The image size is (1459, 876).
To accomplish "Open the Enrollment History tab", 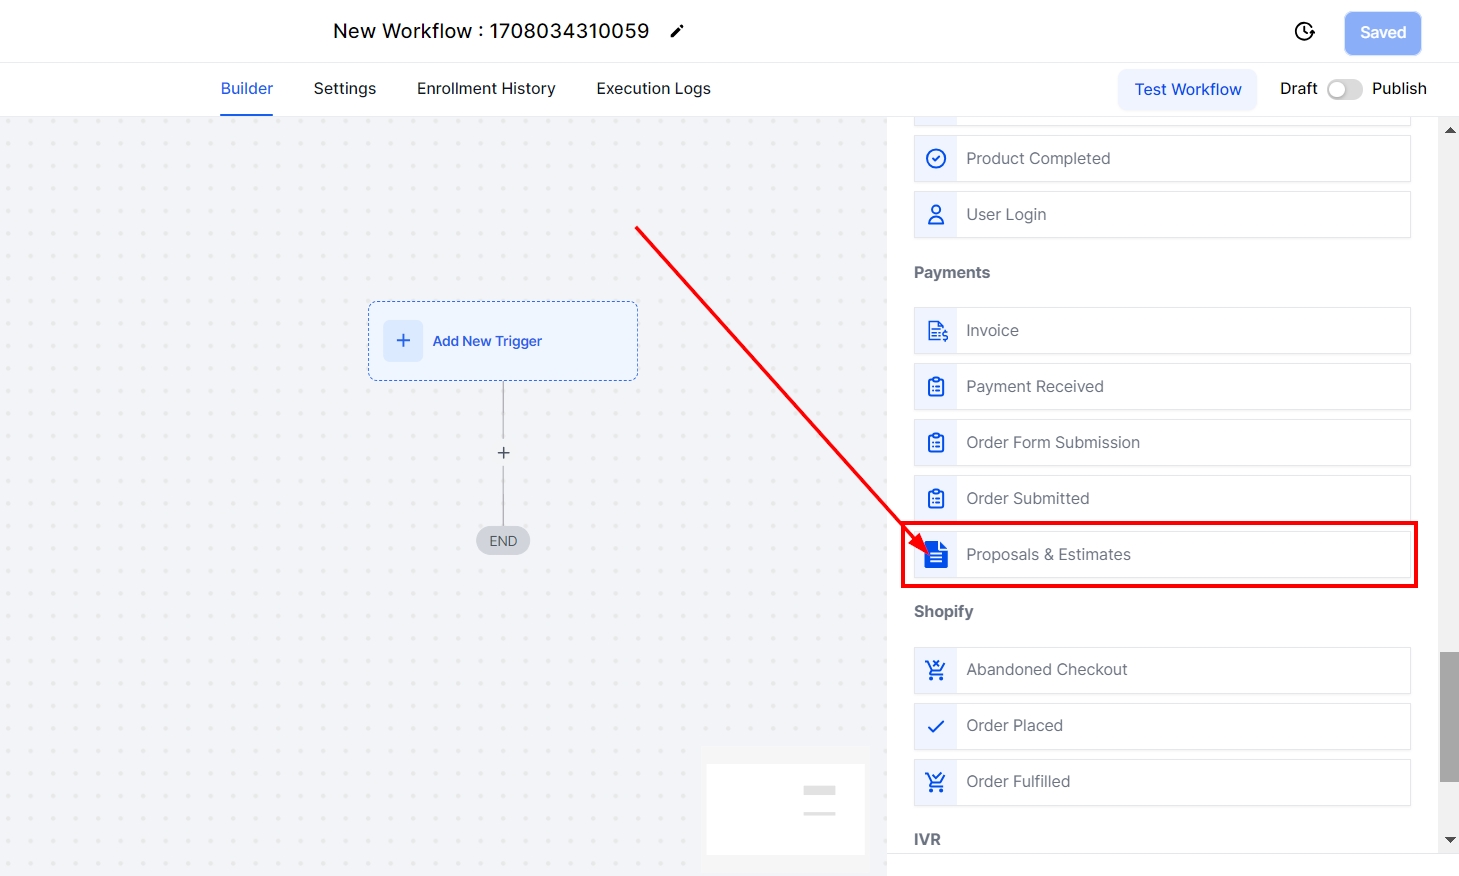I will tap(486, 89).
